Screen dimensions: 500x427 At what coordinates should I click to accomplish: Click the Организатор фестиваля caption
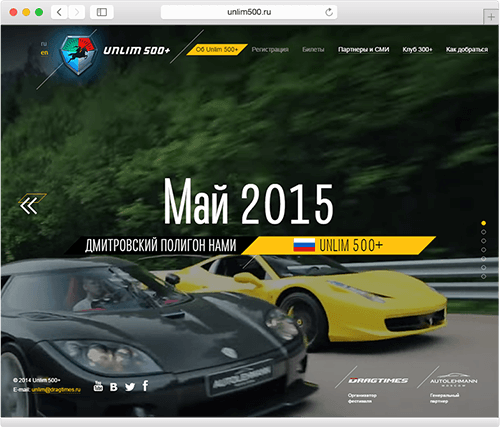(362, 398)
